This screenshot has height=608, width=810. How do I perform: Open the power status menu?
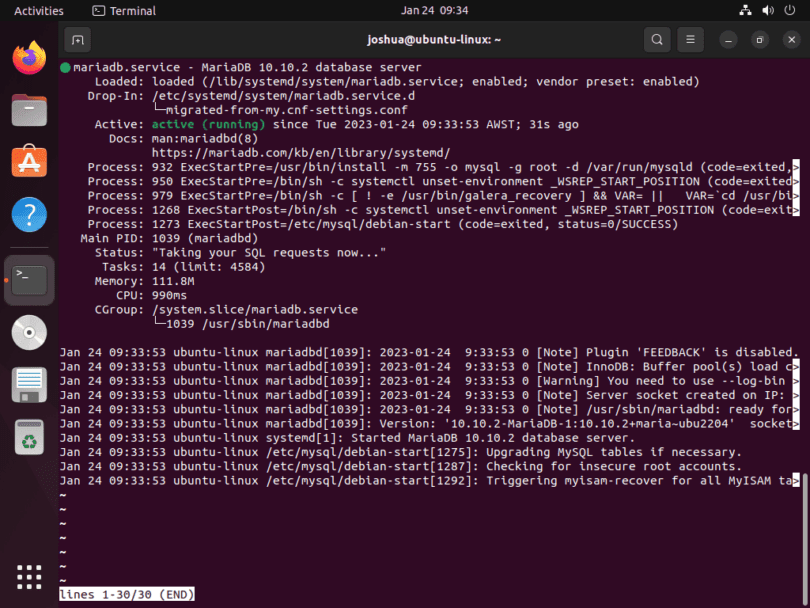click(788, 11)
